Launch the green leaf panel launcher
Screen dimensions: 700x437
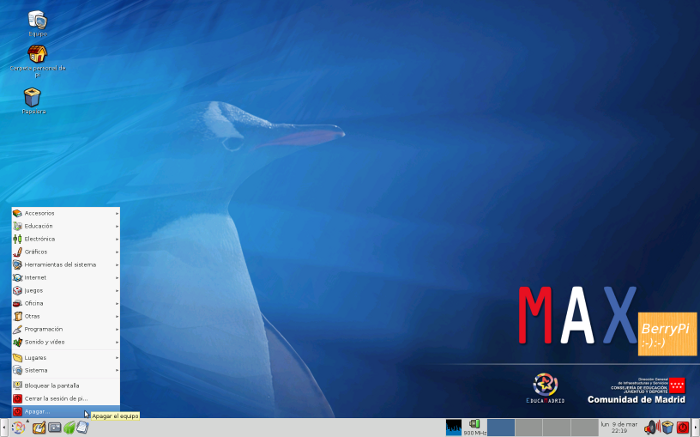coord(69,428)
